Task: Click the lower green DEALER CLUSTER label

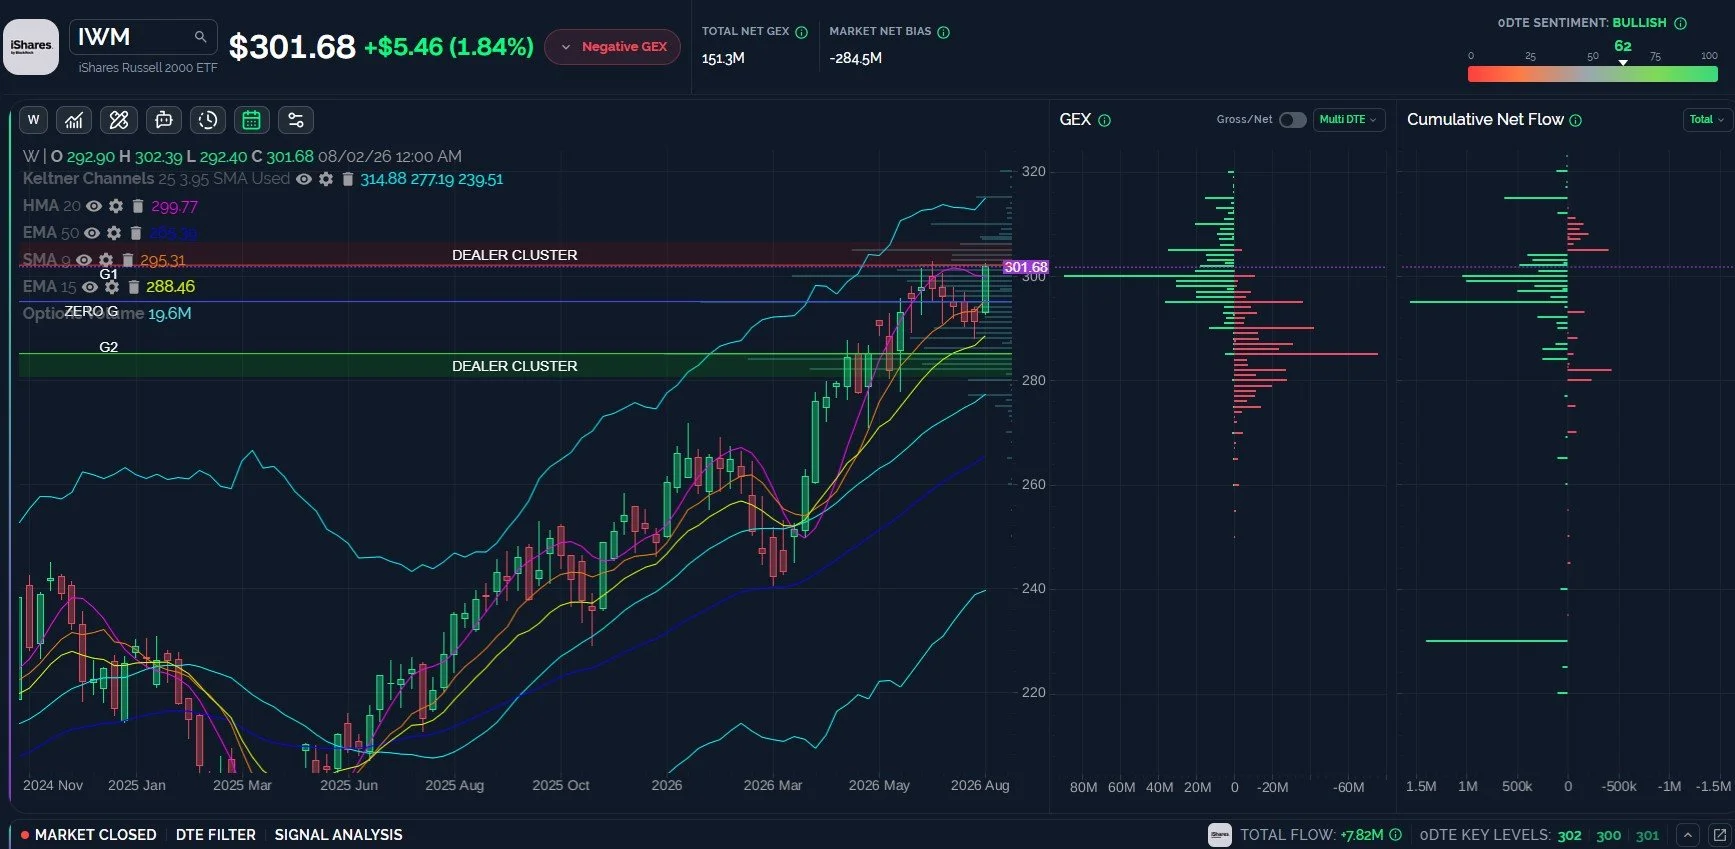Action: (515, 366)
